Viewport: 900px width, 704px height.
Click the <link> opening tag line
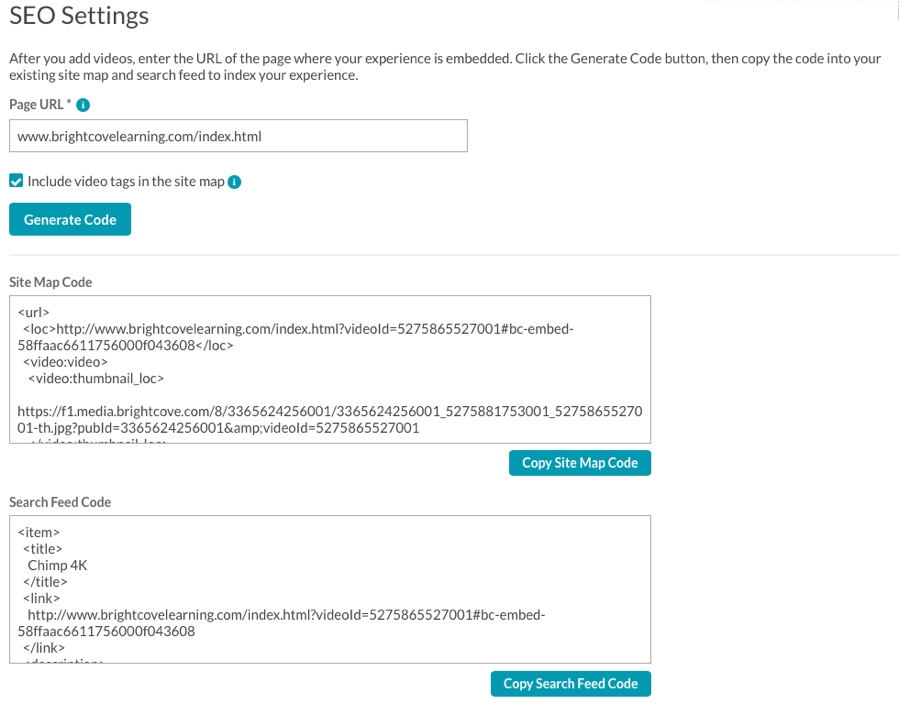pyautogui.click(x=41, y=598)
